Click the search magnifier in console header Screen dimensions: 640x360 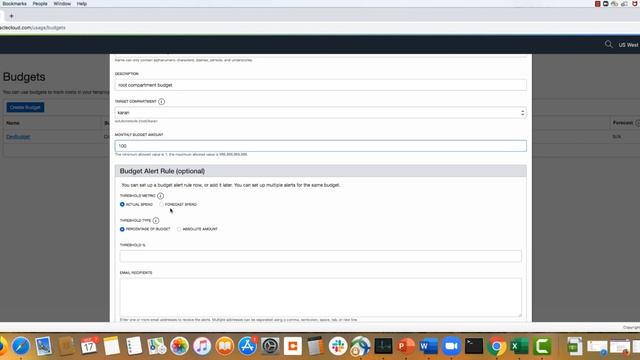[x=609, y=44]
